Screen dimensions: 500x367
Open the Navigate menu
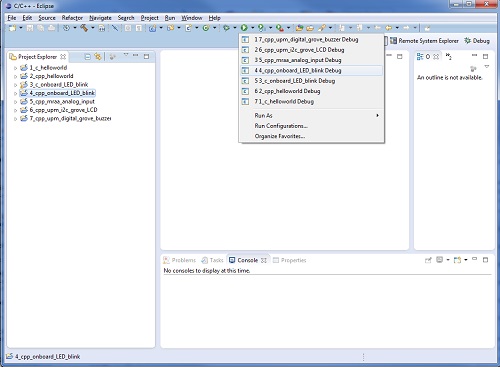click(x=100, y=18)
